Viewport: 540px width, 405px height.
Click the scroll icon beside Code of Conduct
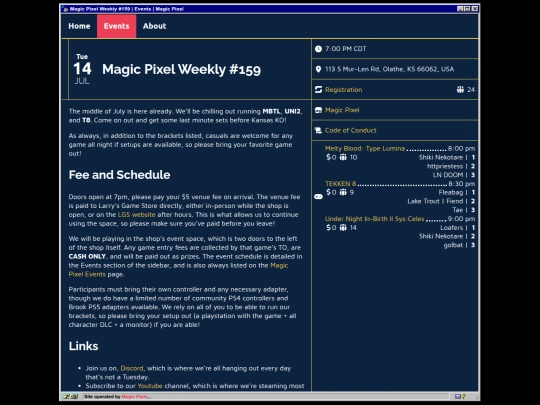(x=318, y=130)
